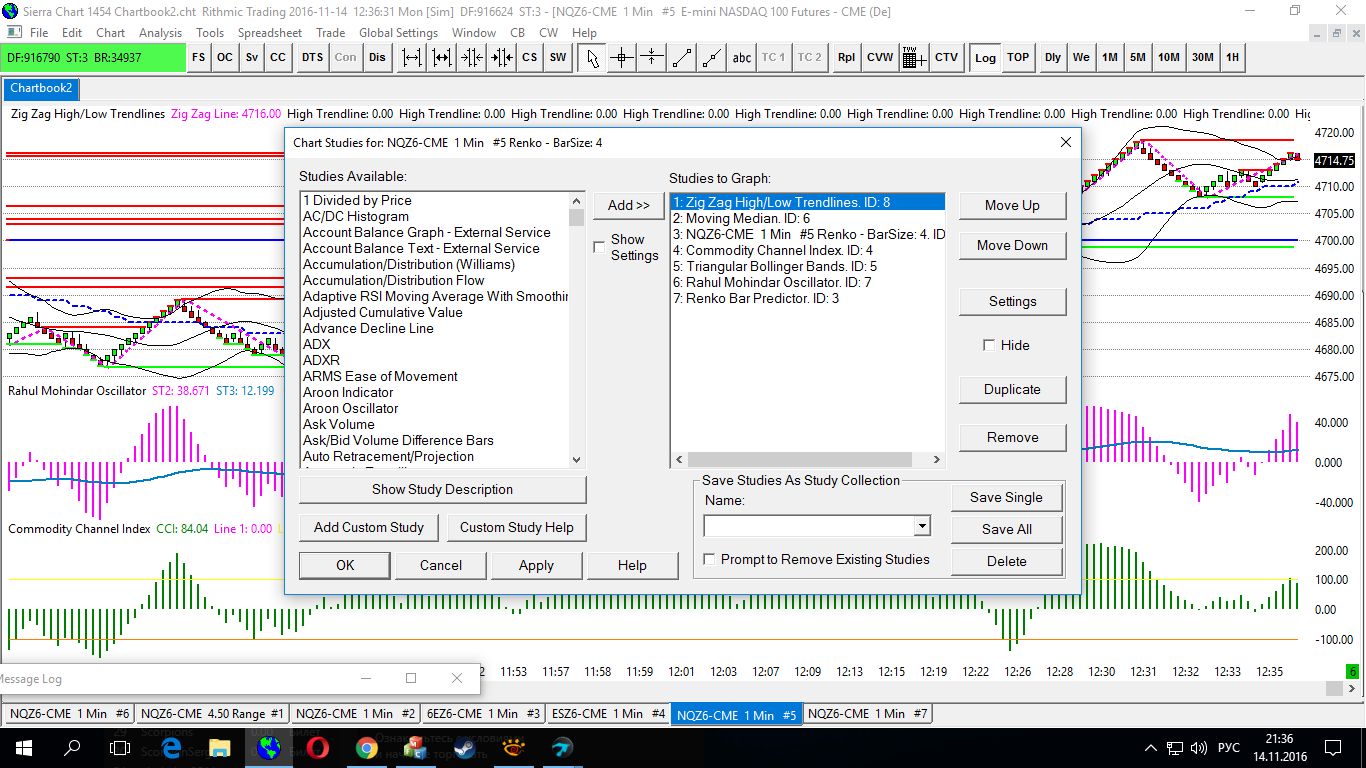Switch chart to 30M timeframe
1366x768 pixels.
coord(1203,57)
